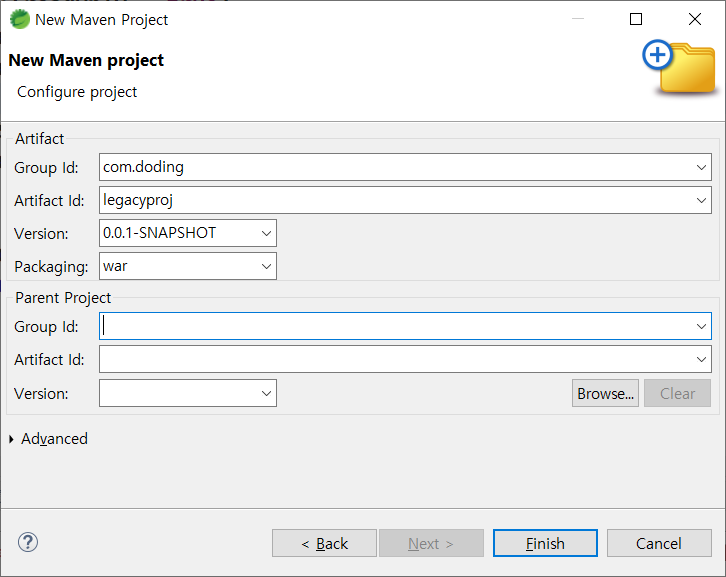
Task: Click the 'Parent Project' group label
Action: pyautogui.click(x=63, y=298)
